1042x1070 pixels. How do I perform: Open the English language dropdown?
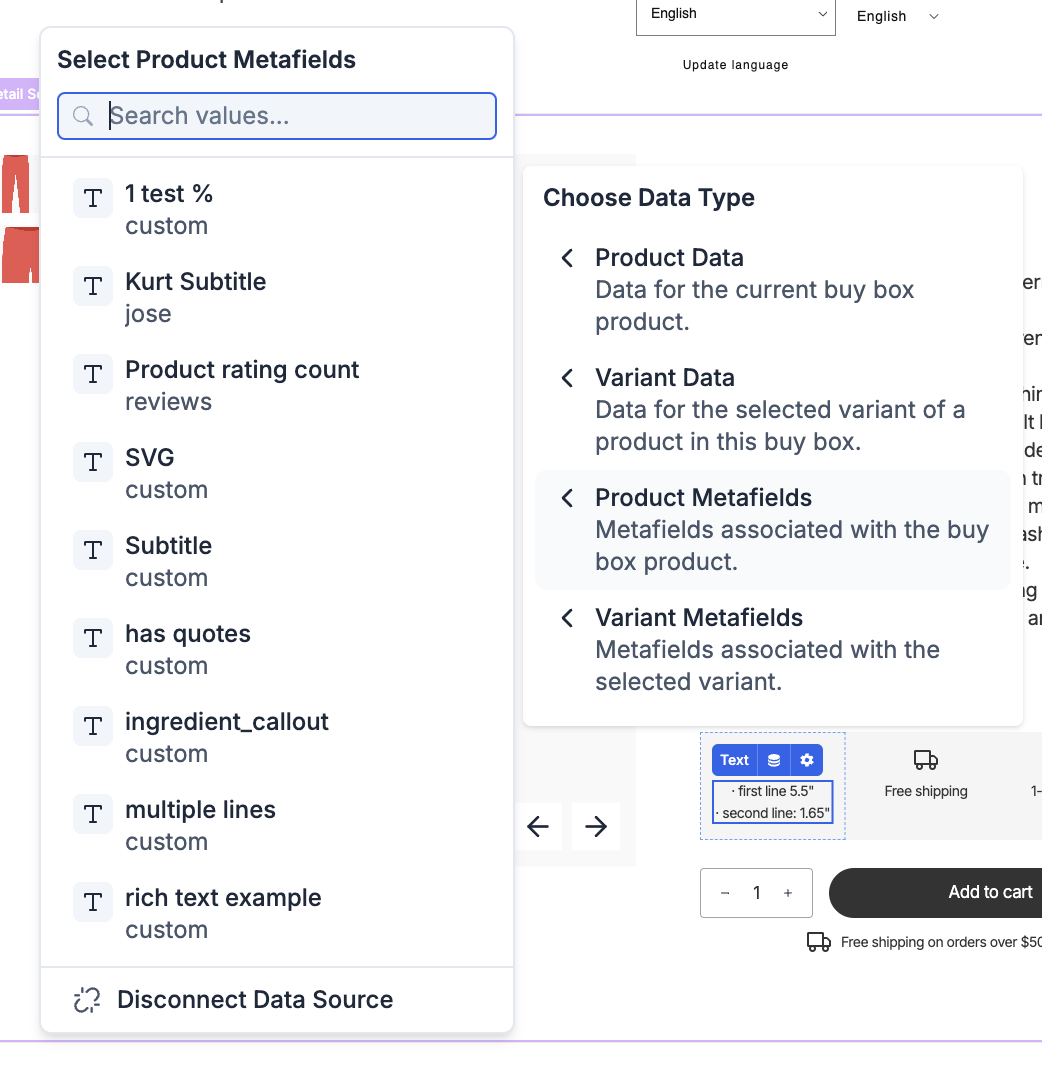pos(735,15)
